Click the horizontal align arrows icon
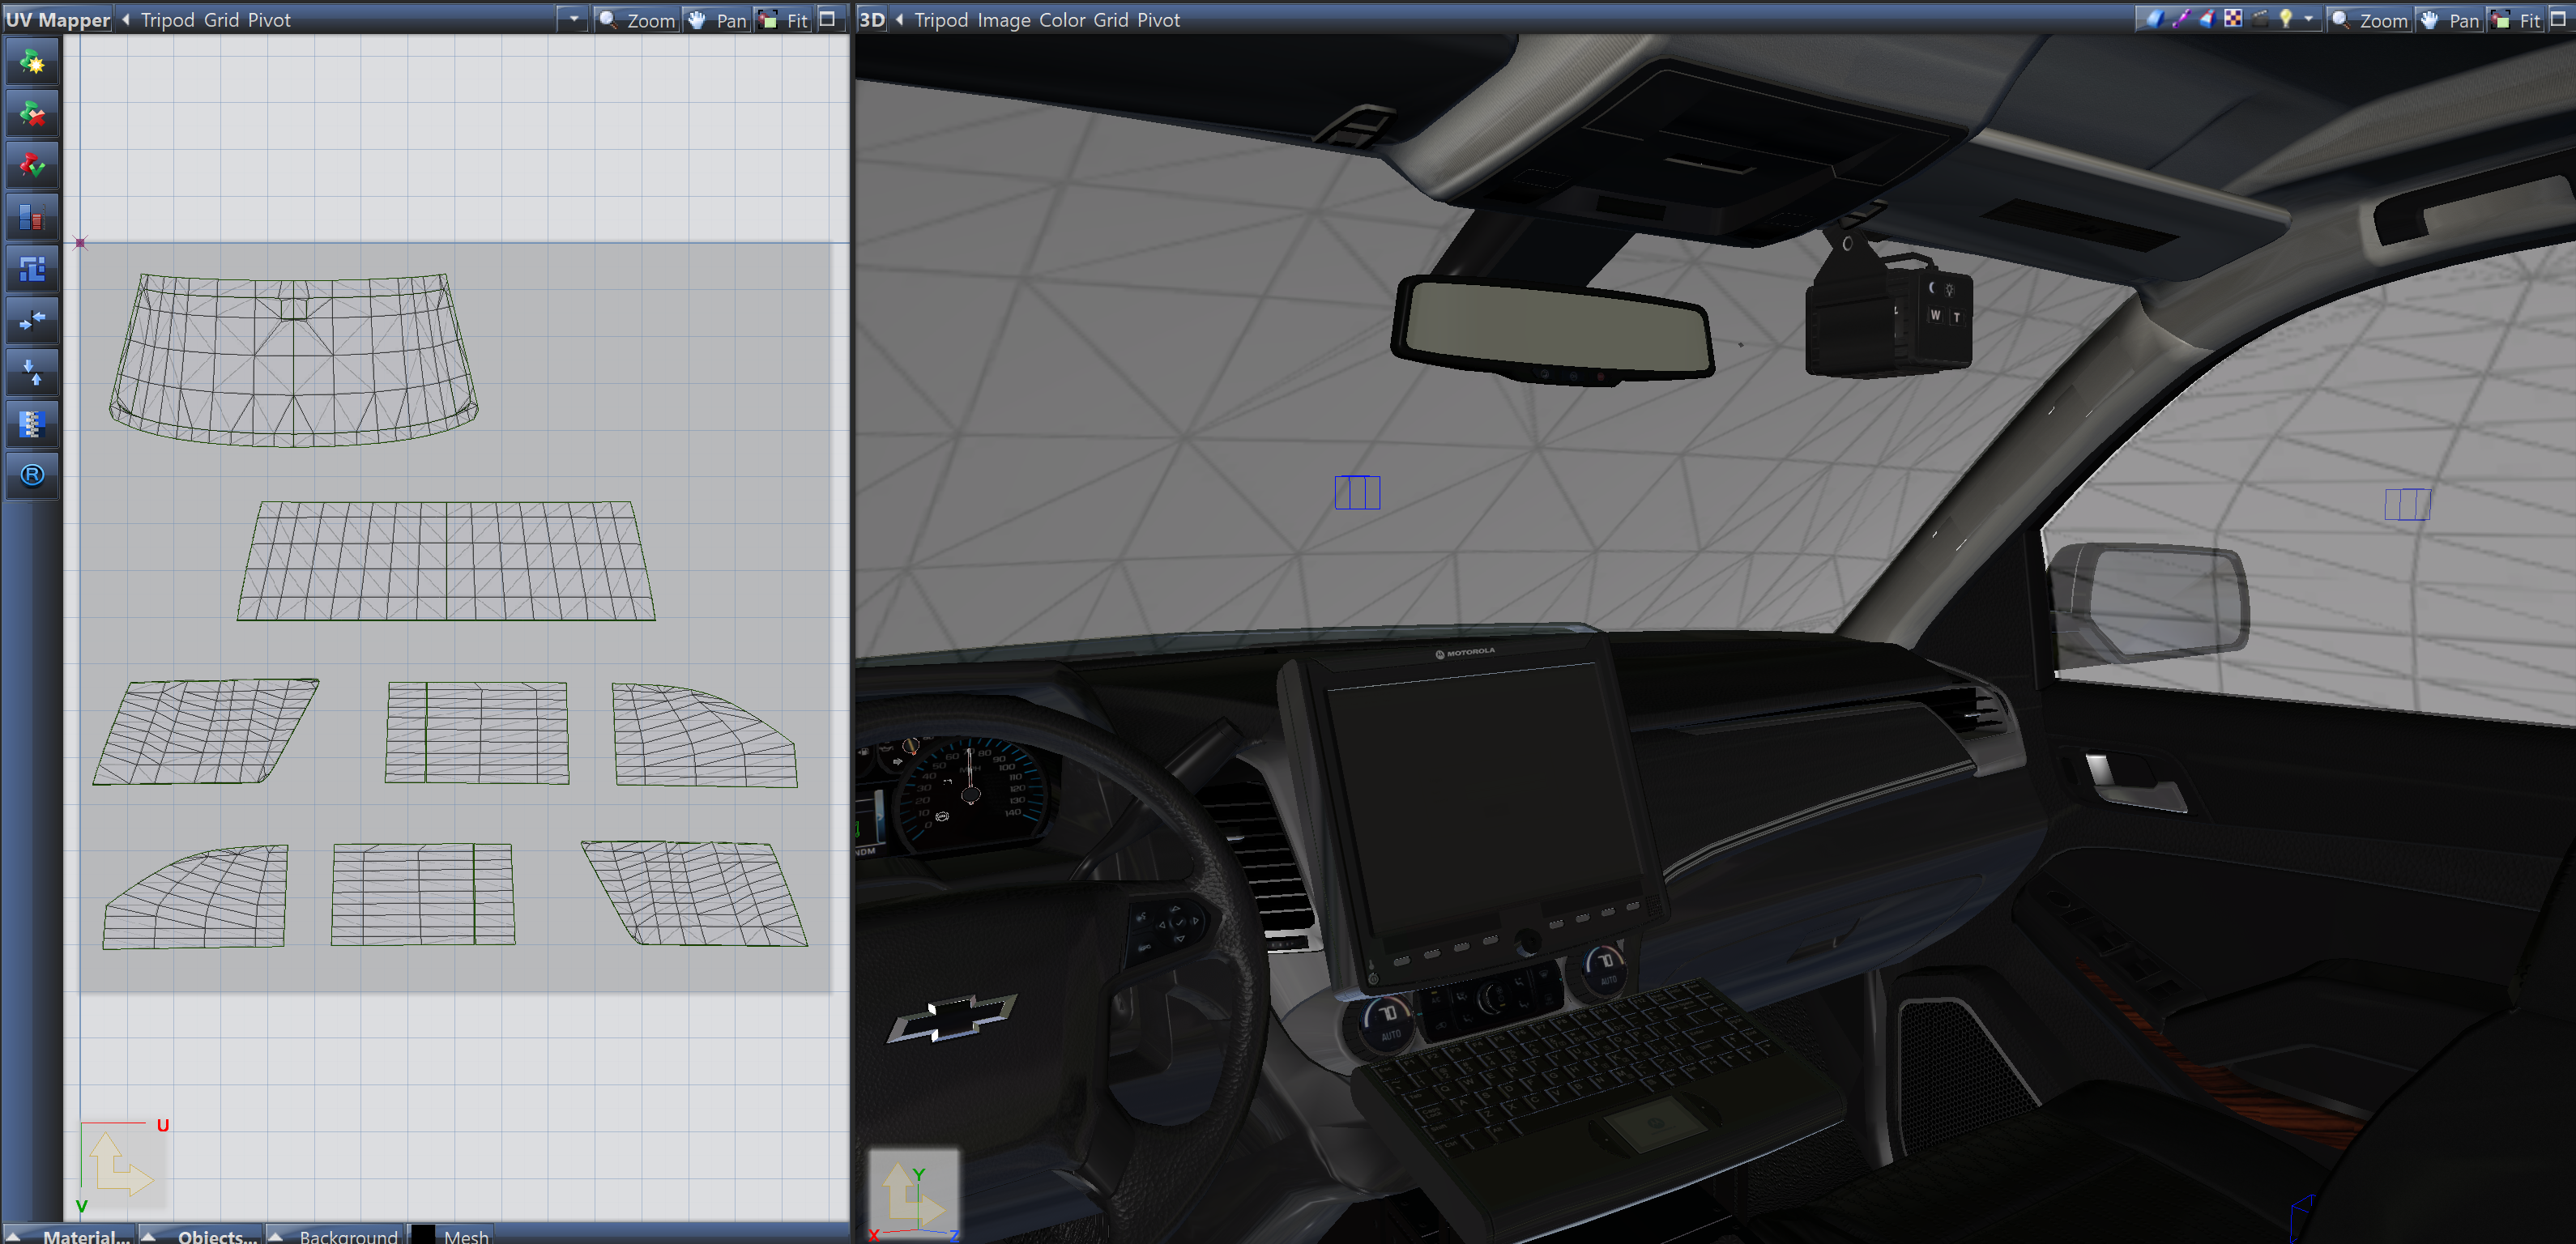2576x1244 pixels. (x=32, y=320)
